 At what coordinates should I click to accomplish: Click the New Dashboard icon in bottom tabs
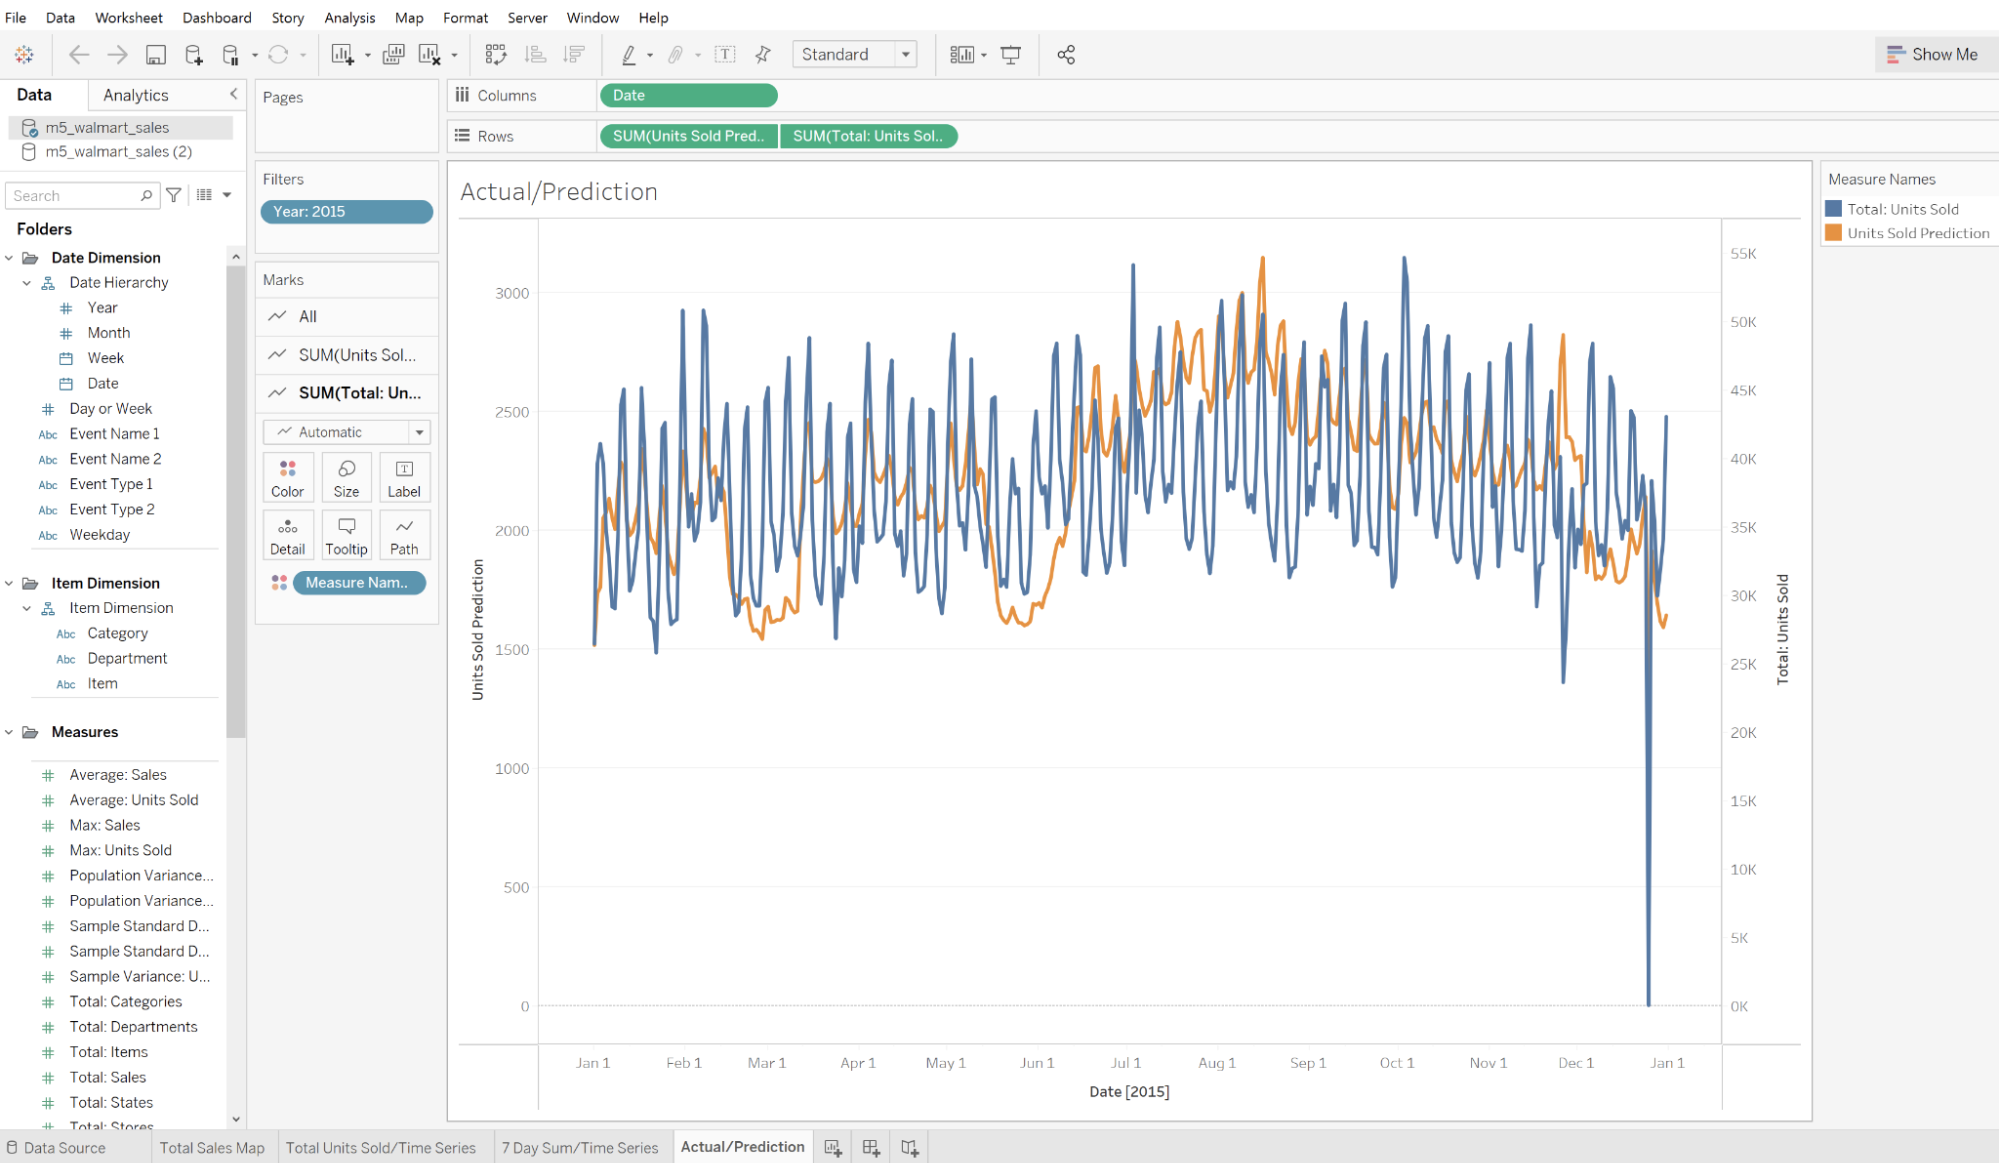[x=871, y=1147]
